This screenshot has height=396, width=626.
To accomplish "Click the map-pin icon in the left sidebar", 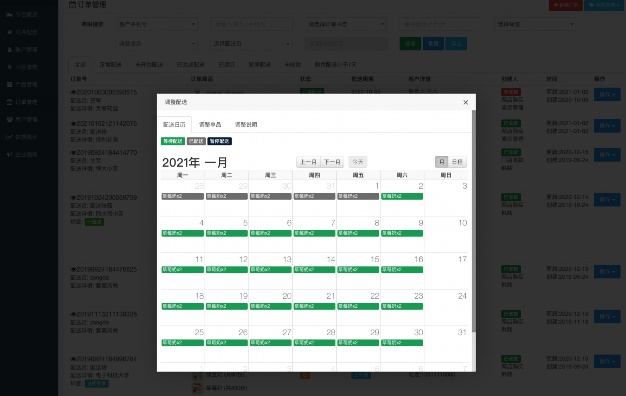I will (10, 67).
